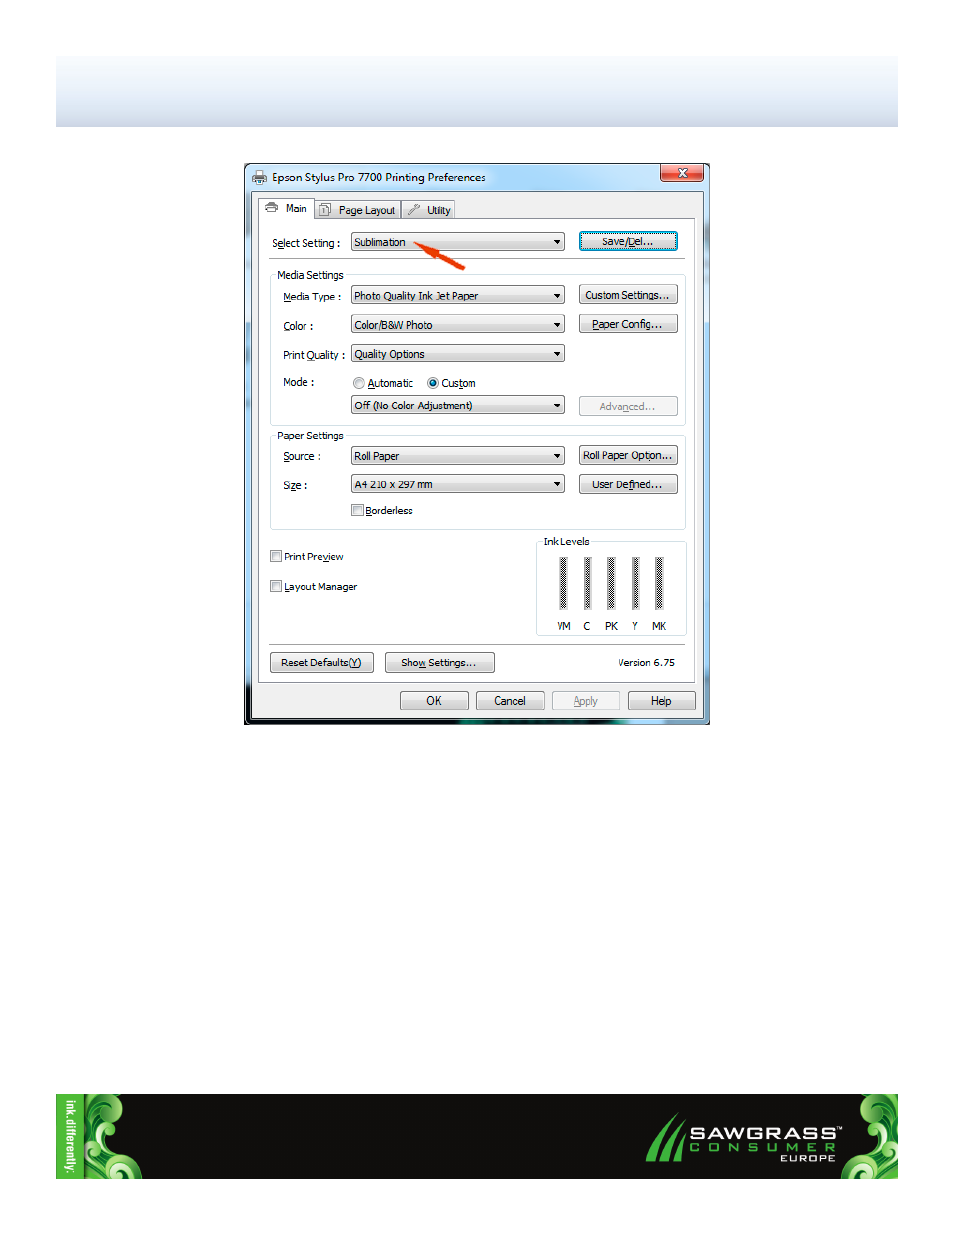
Task: Confirm with the OK button
Action: pos(434,701)
